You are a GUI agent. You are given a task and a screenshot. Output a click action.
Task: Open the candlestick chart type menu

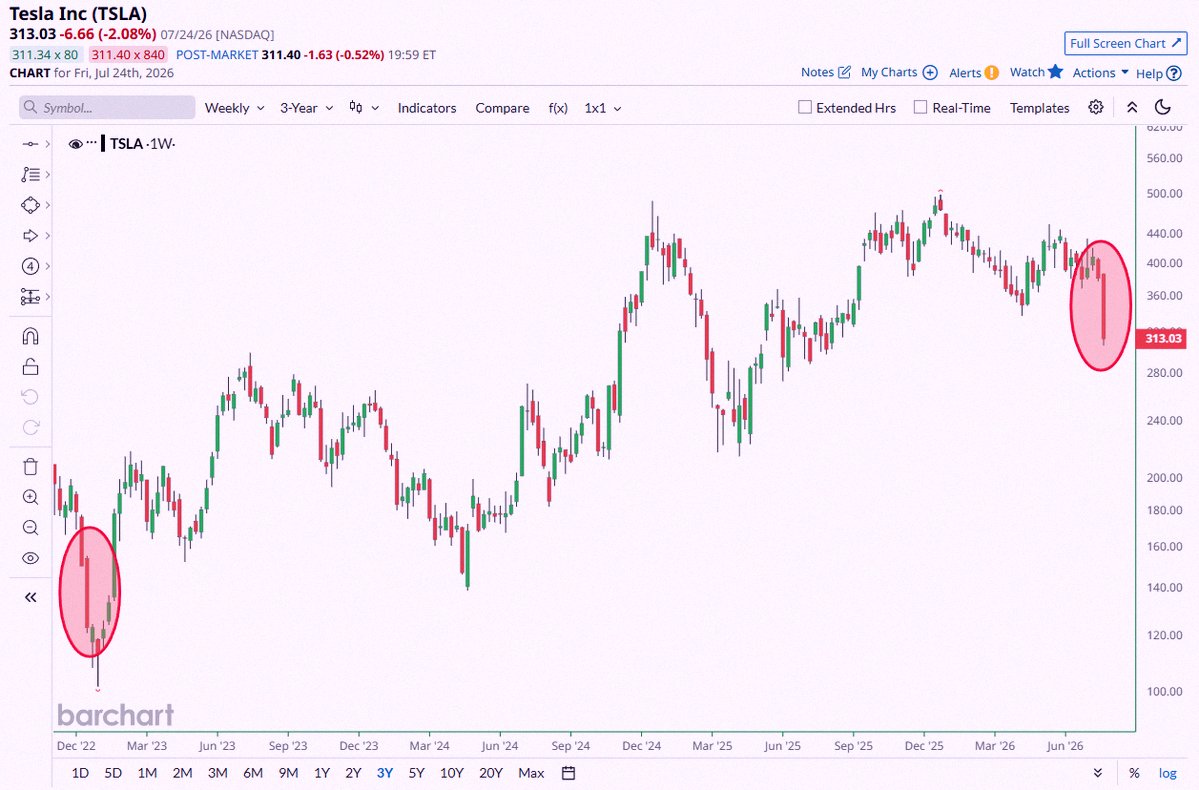pos(364,108)
